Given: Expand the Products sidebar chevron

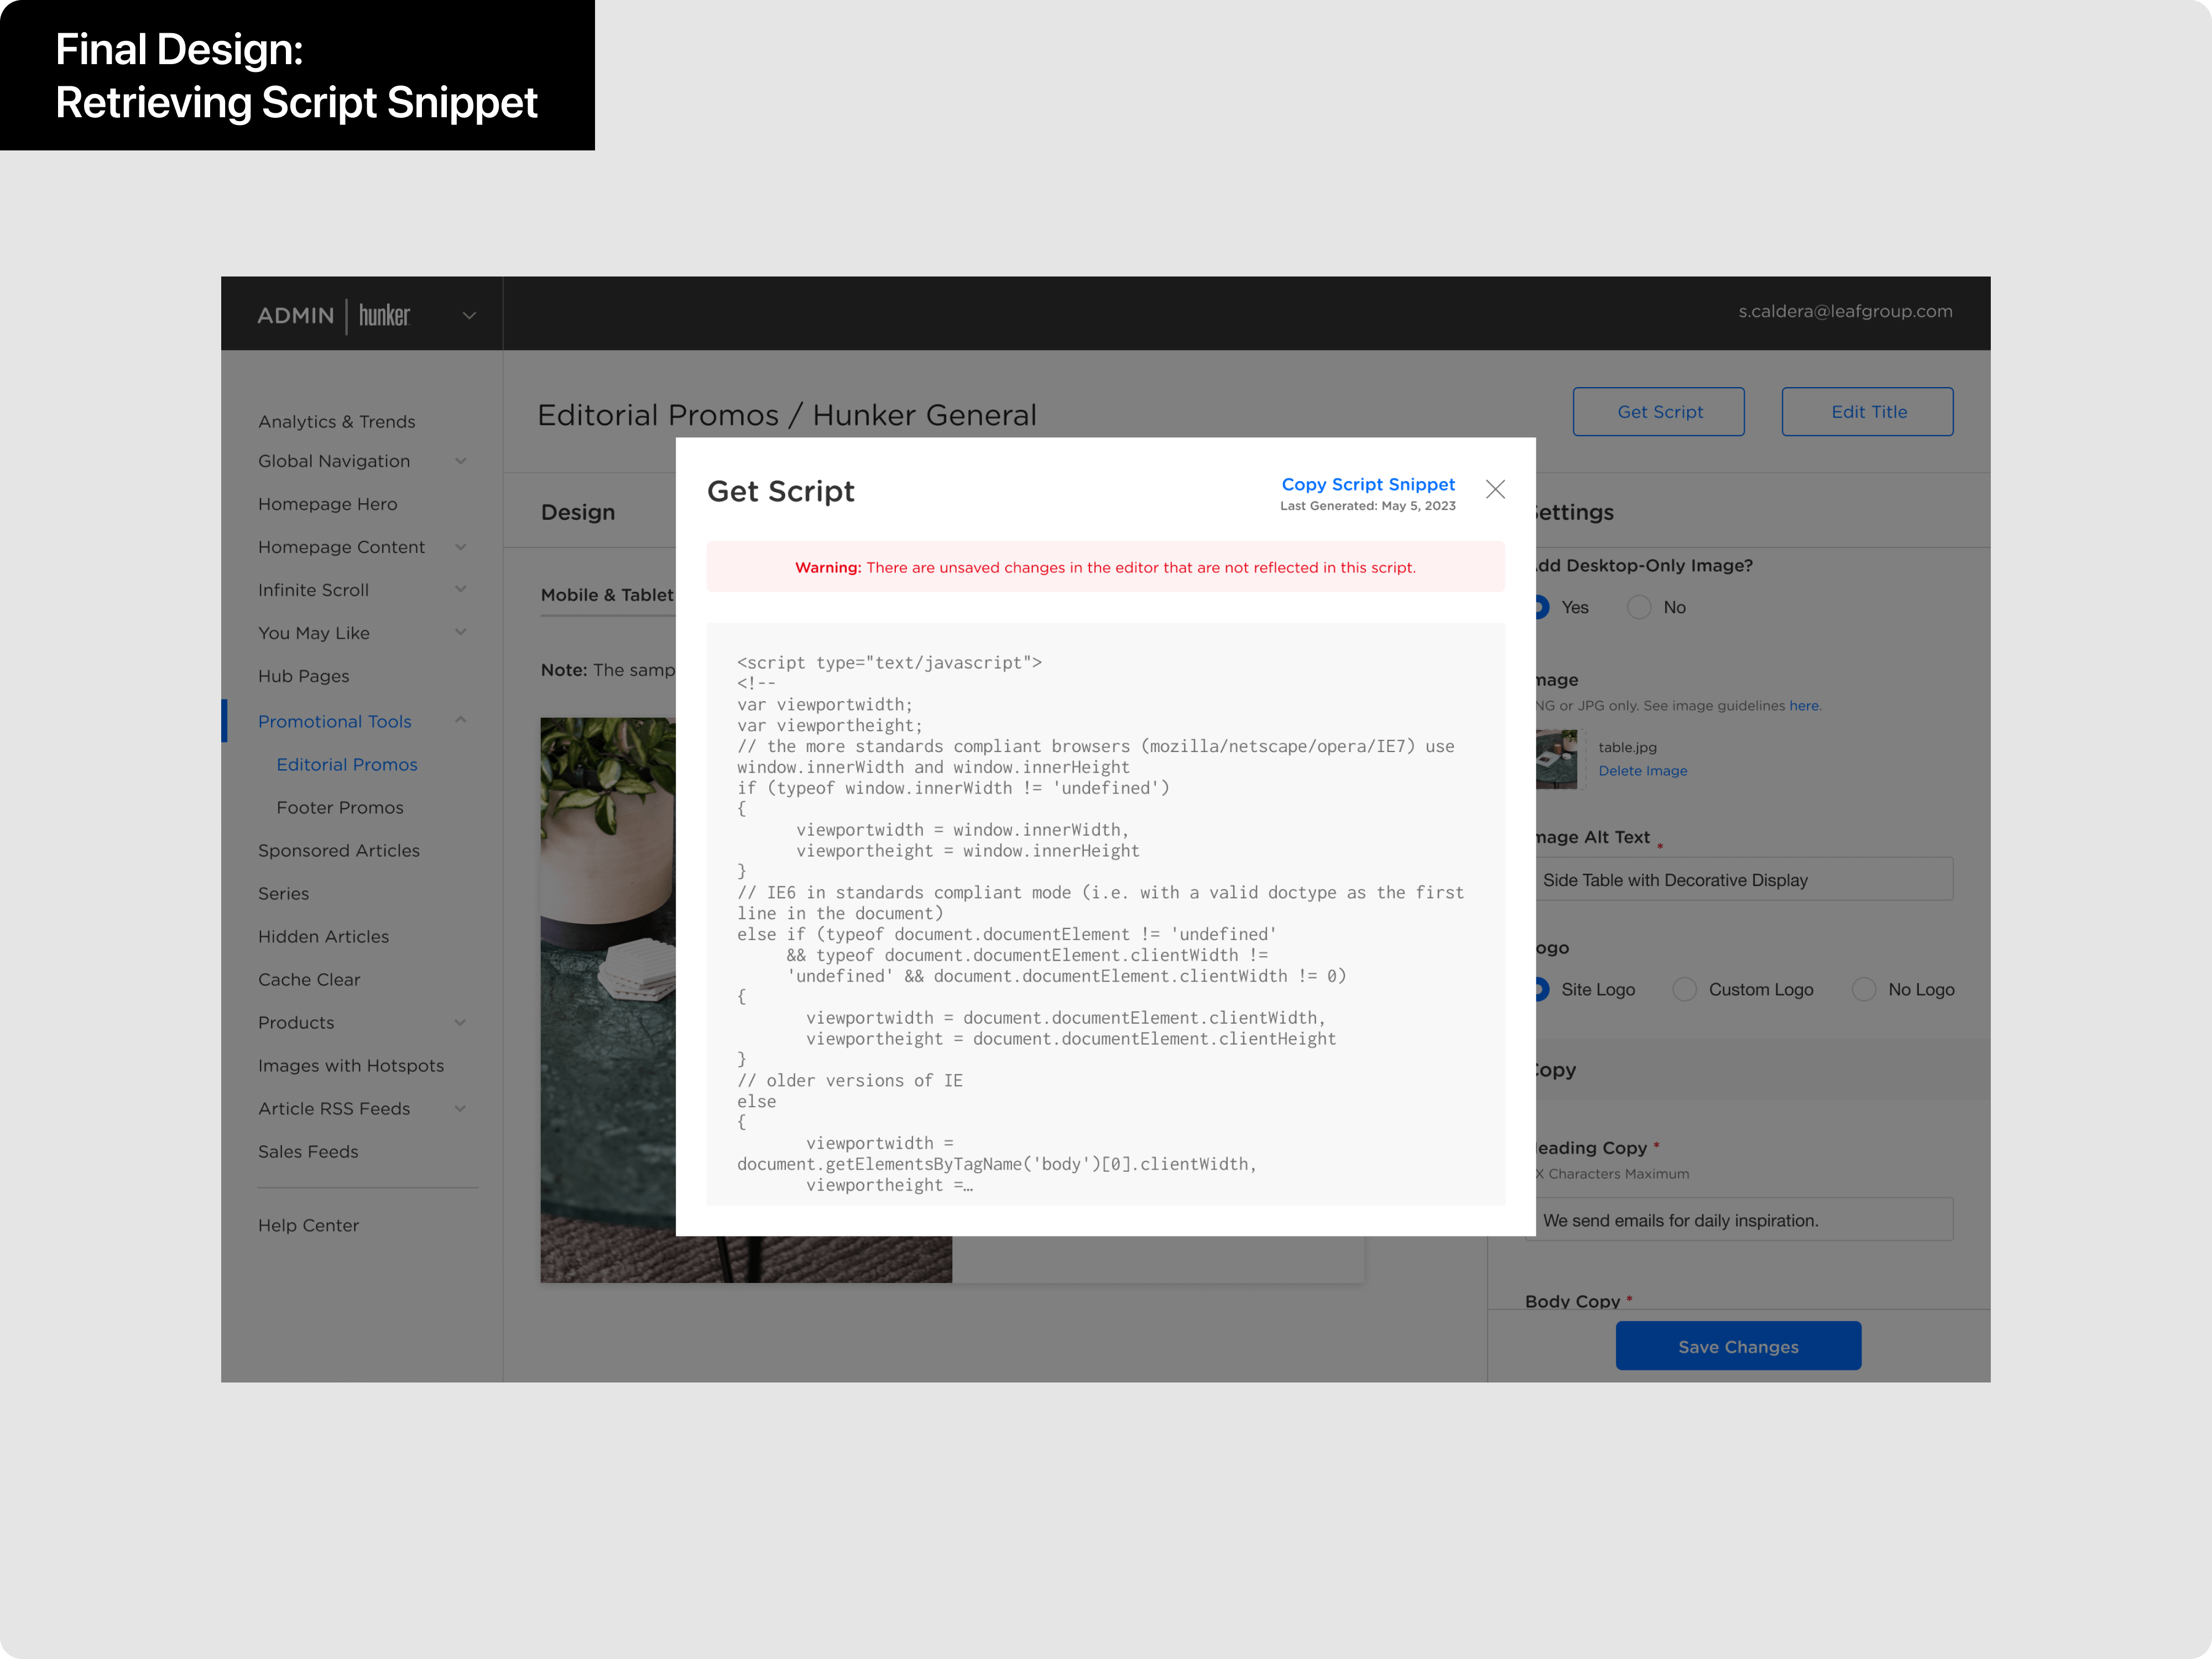Looking at the screenshot, I should click(x=461, y=1022).
